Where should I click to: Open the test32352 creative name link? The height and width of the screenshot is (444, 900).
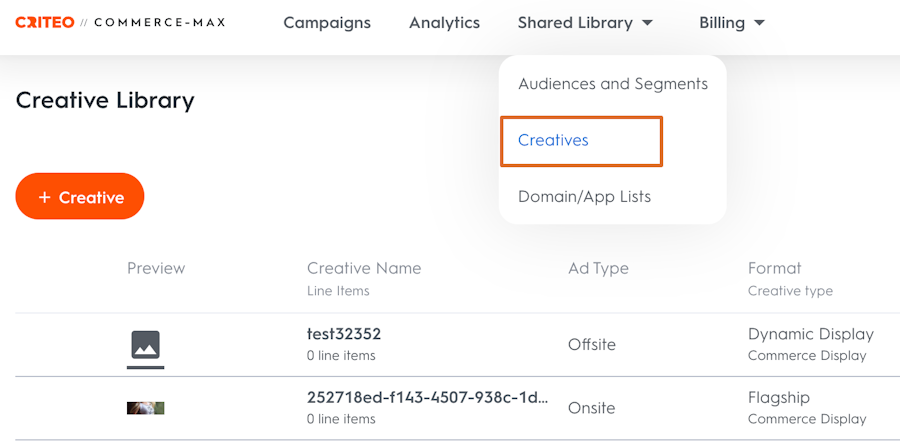(x=344, y=334)
